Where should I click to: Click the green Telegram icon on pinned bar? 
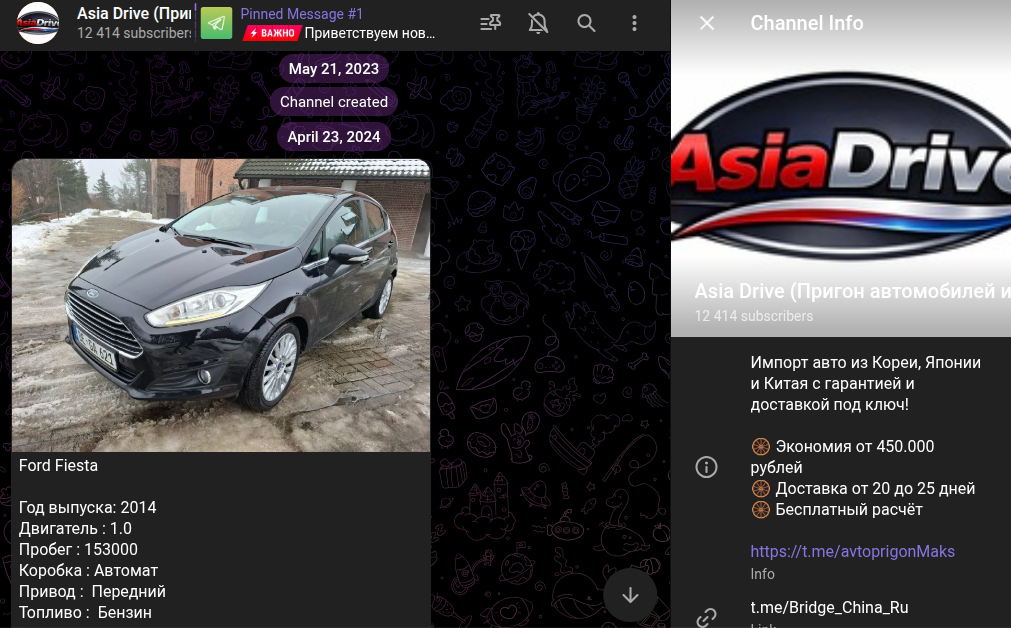coord(215,24)
